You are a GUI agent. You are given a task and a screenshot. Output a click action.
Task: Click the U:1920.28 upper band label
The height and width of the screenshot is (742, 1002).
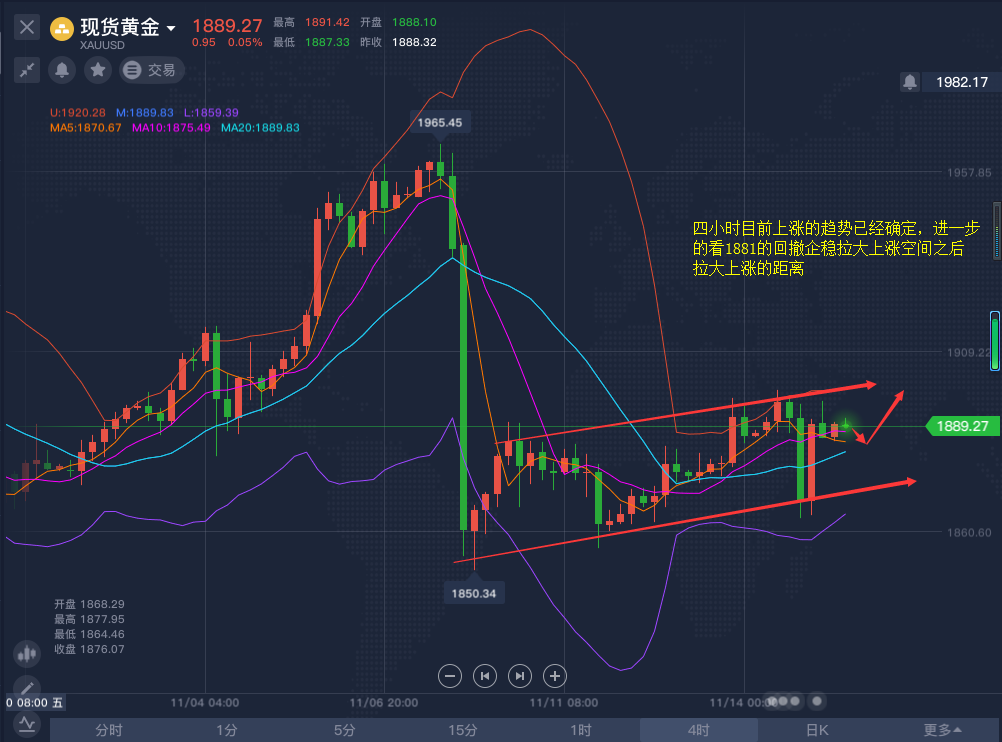[x=77, y=113]
